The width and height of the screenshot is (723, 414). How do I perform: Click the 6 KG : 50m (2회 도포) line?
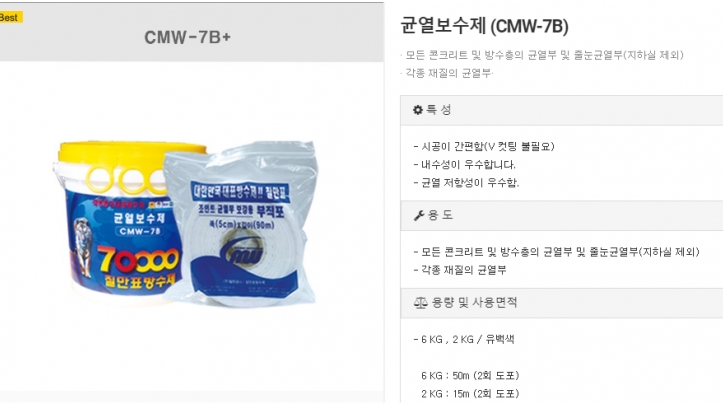[x=470, y=376]
